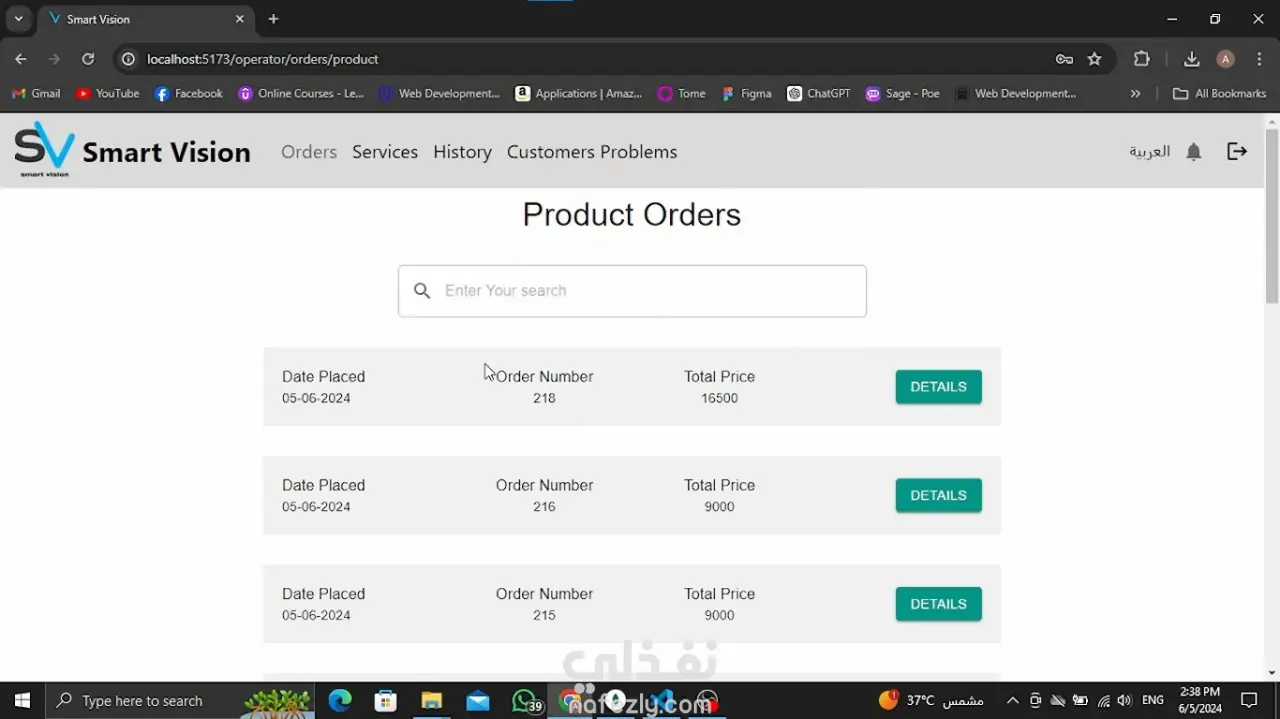The image size is (1280, 719).
Task: Open Chrome three-dot menu
Action: [x=1259, y=59]
